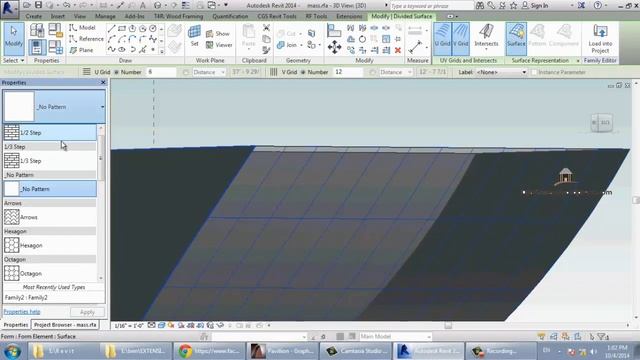Open the V Grid Distance dropdown
The width and height of the screenshot is (640, 360).
pos(409,72)
